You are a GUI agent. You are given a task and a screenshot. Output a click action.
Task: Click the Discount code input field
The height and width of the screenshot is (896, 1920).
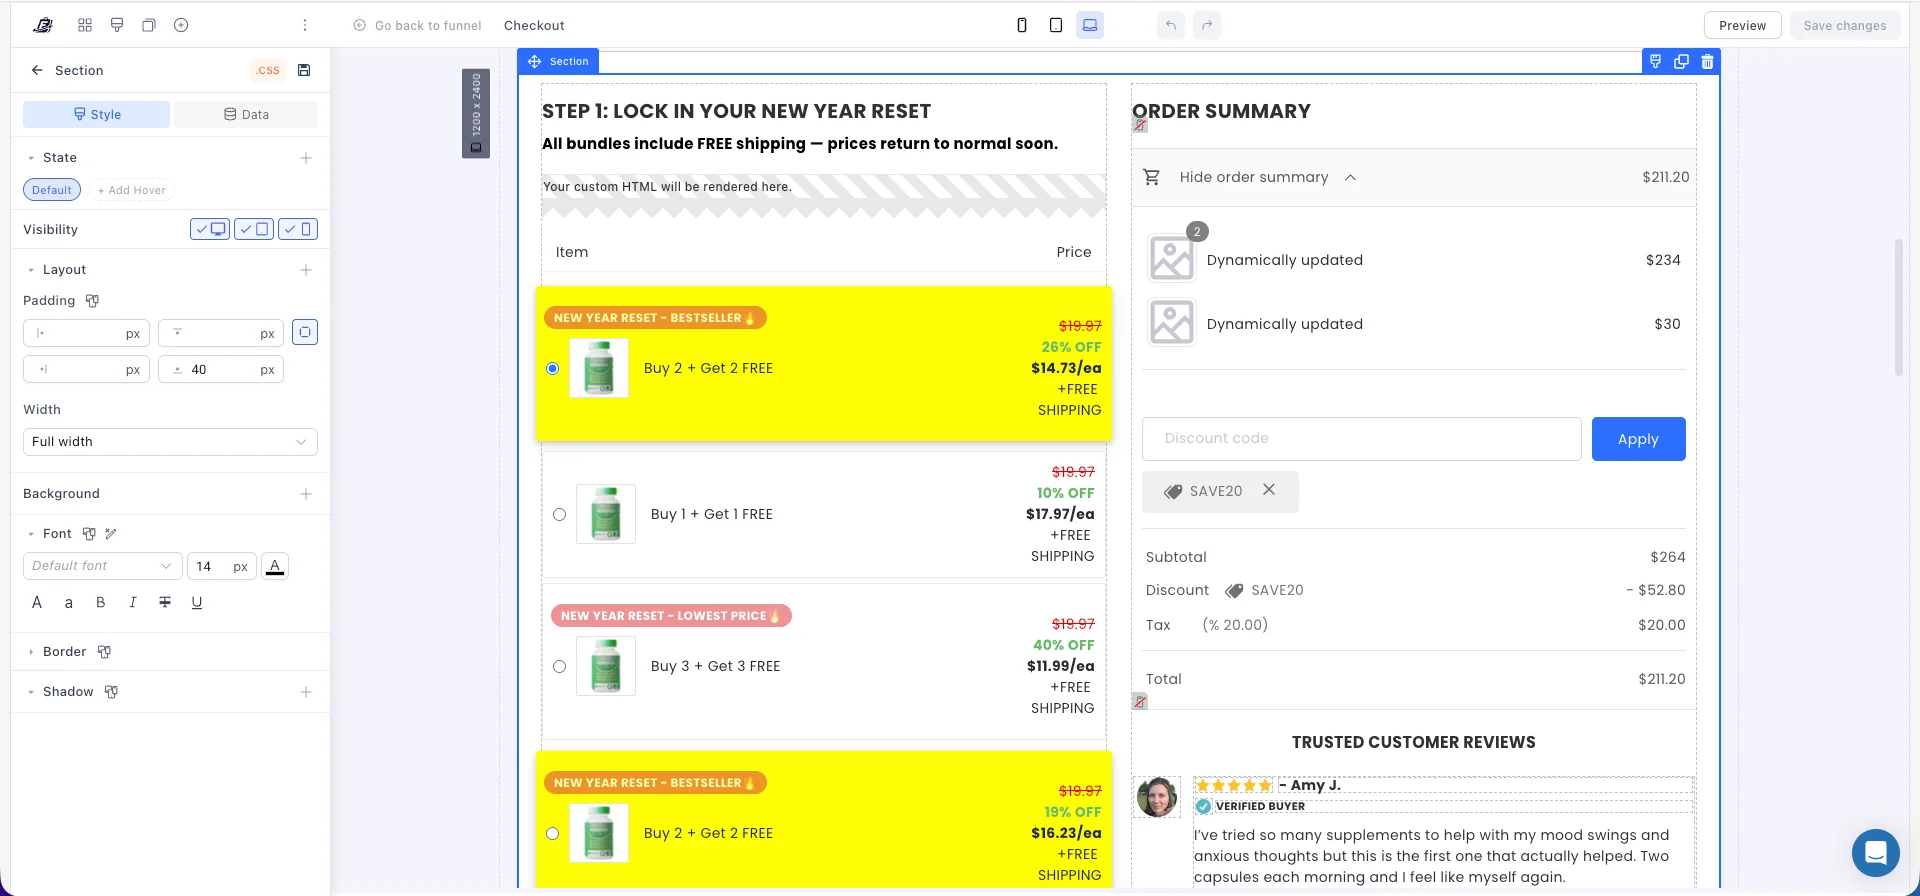1361,439
